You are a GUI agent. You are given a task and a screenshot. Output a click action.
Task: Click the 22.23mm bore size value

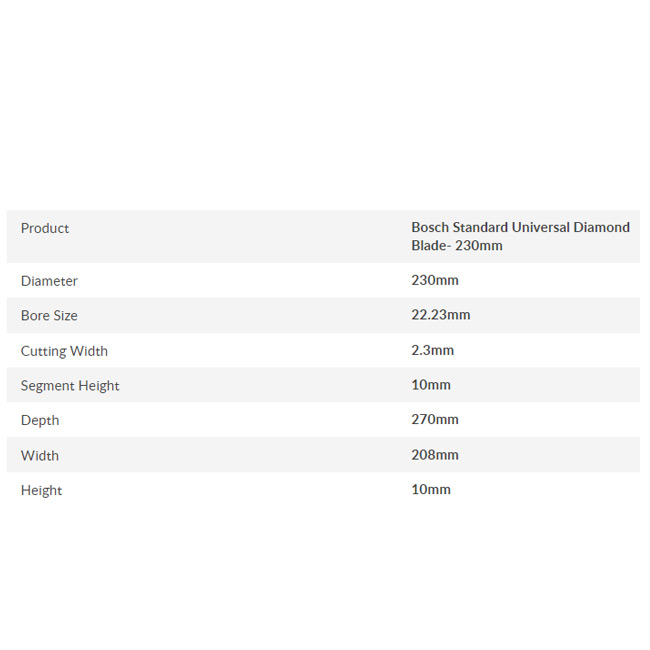(440, 315)
